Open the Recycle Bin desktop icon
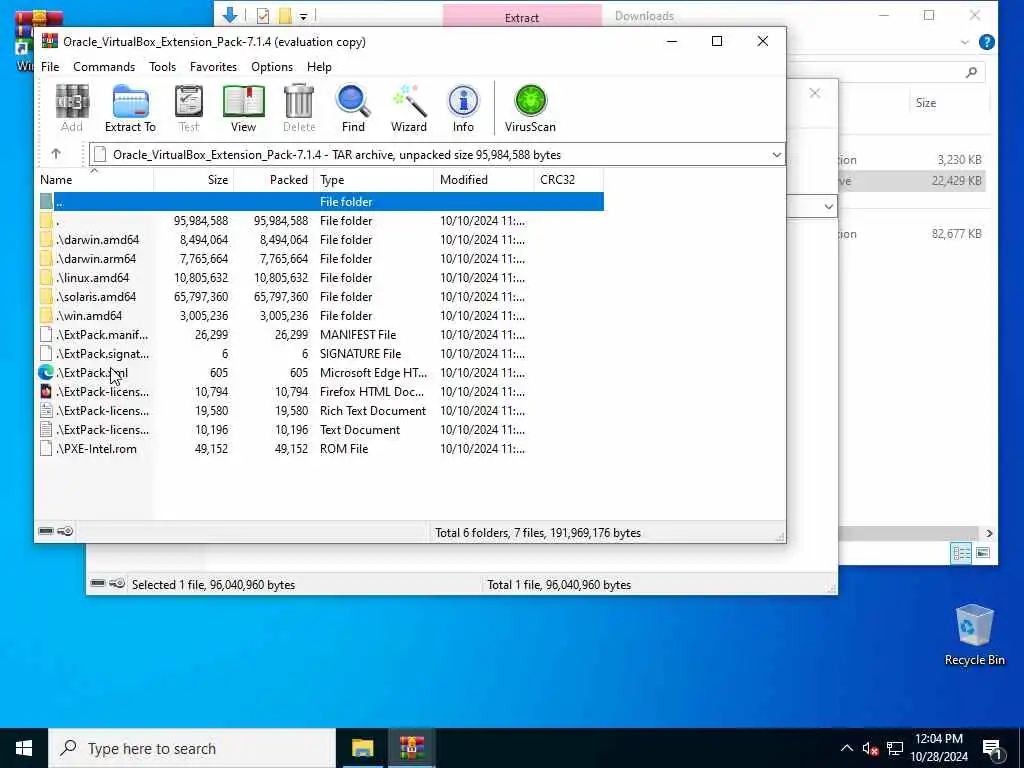 [974, 635]
